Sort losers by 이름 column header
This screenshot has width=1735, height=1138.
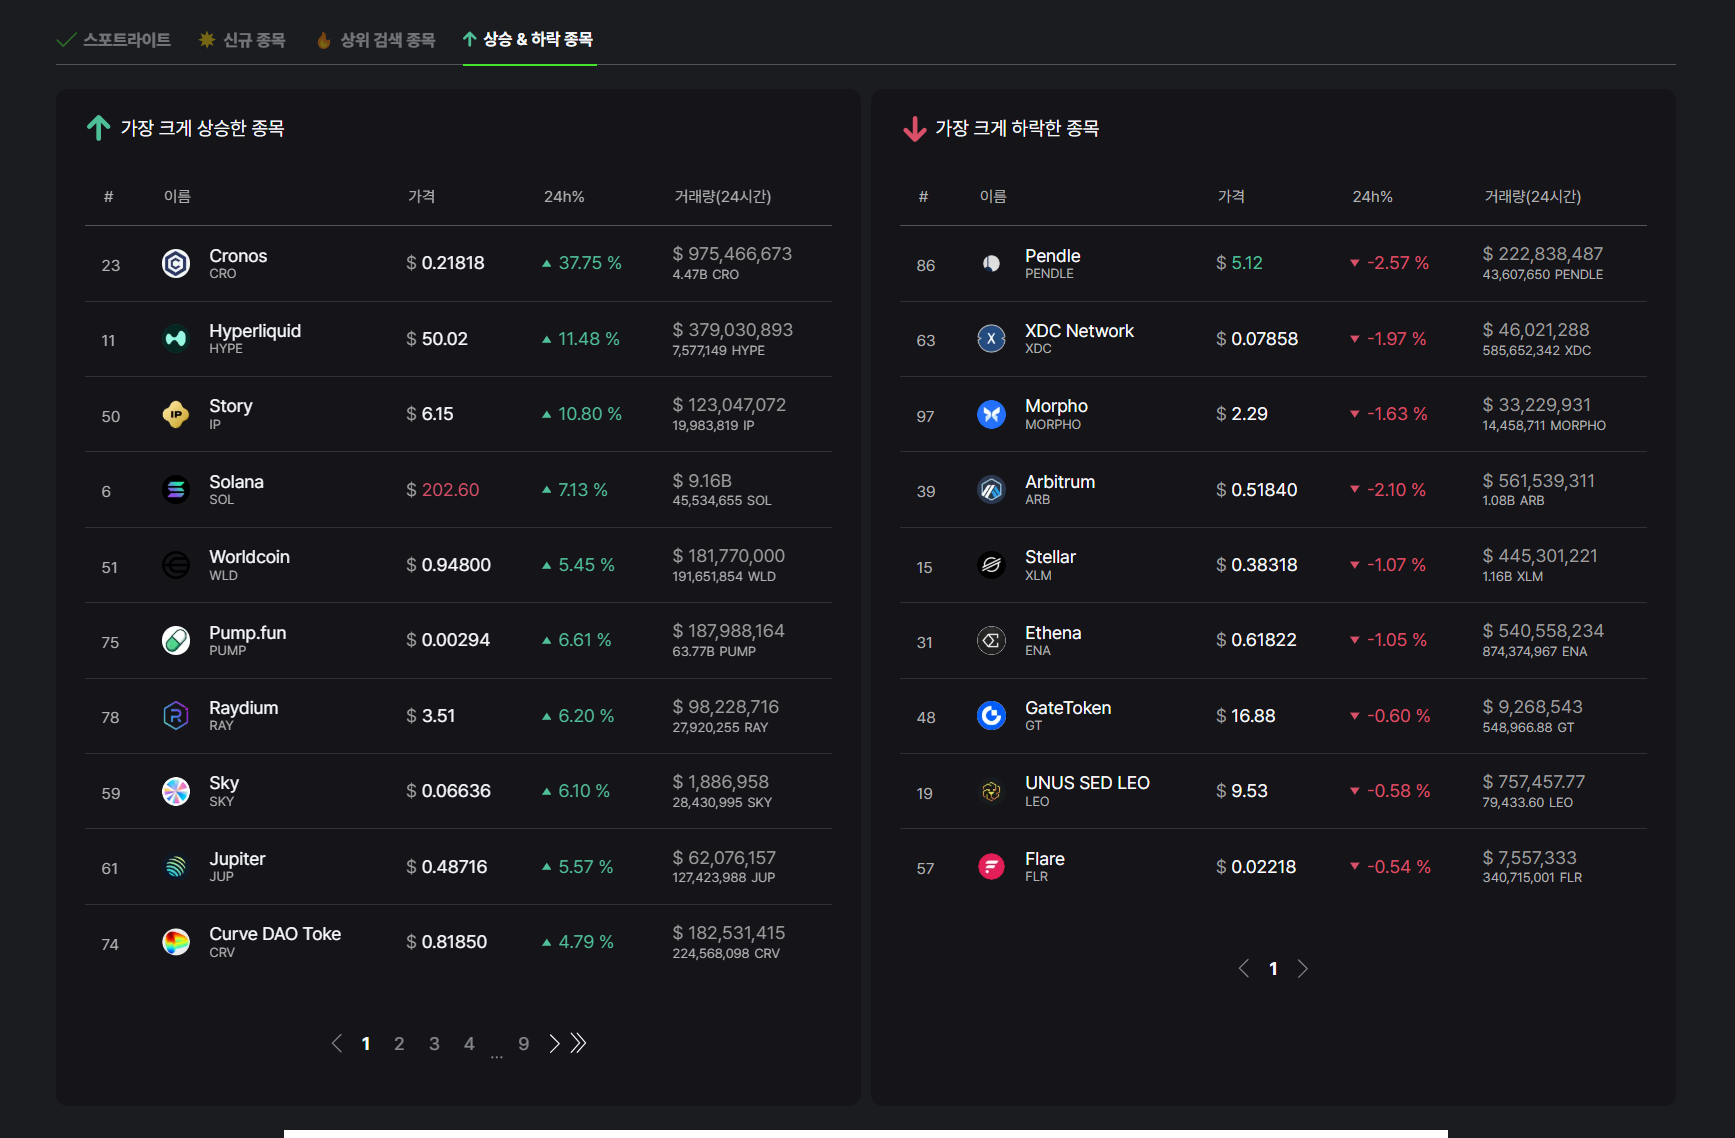point(993,197)
